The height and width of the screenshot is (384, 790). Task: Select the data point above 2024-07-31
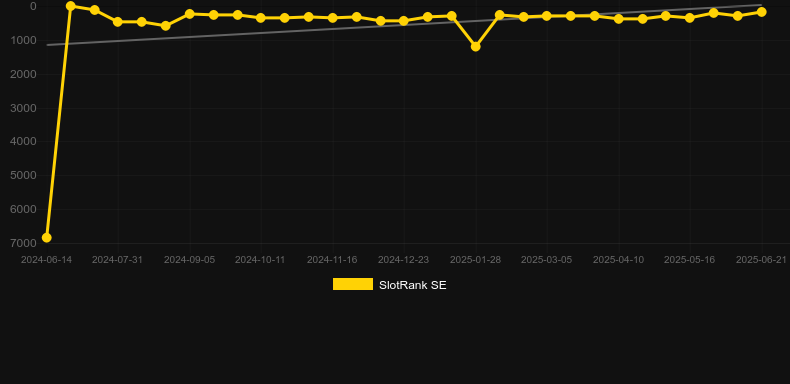click(x=117, y=22)
